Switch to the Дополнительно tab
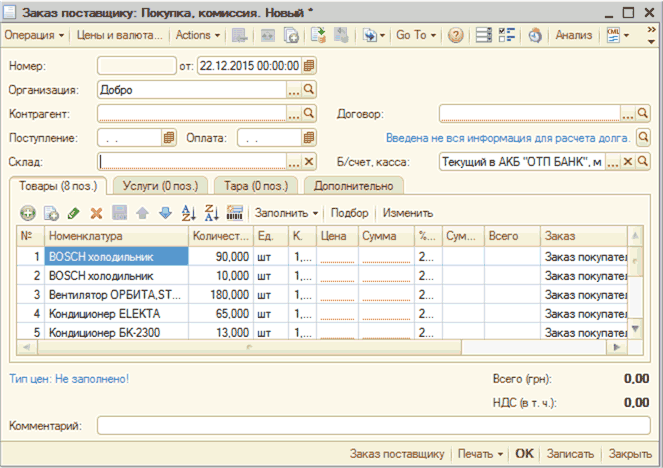The image size is (663, 468). [x=354, y=186]
